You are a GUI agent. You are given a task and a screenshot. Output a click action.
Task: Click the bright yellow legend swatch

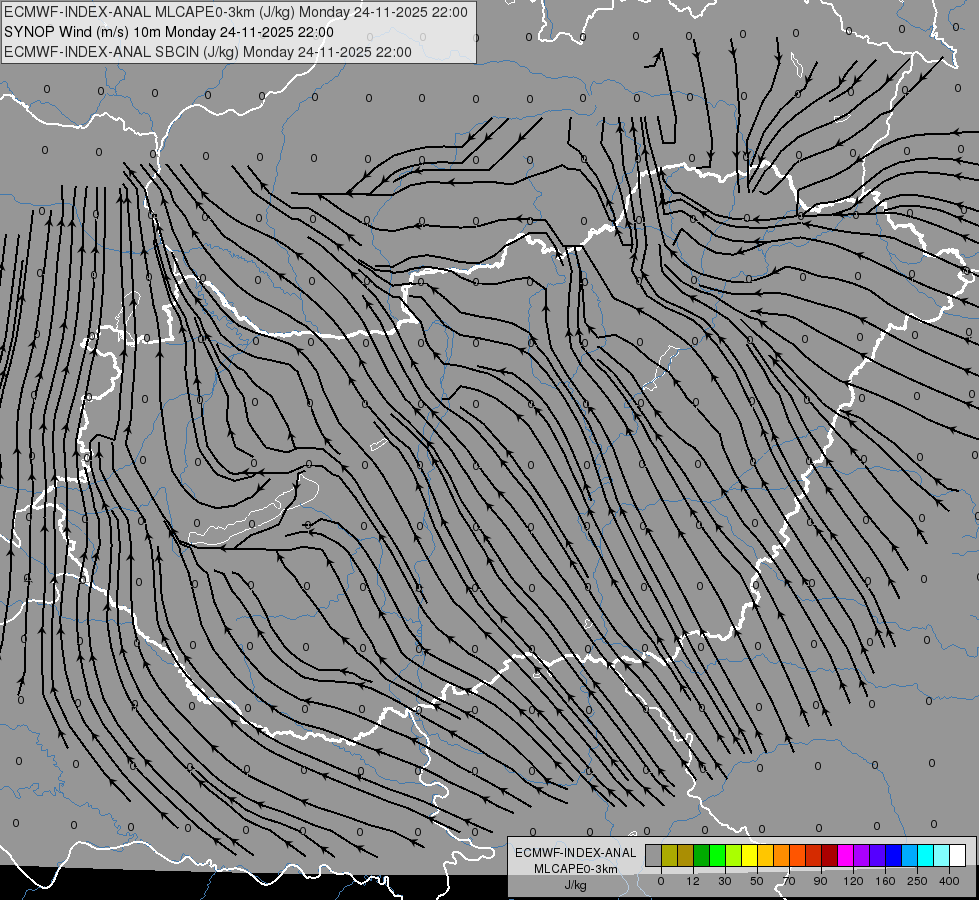coord(750,855)
